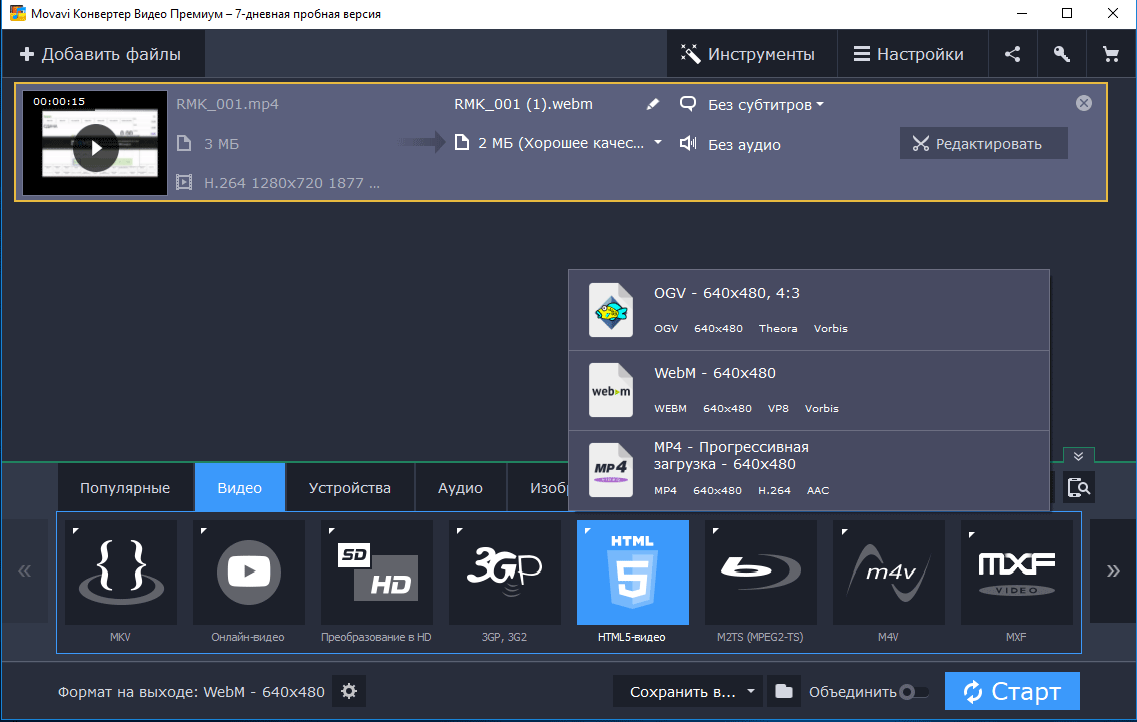Click the Без аудио label
Screen dimensions: 1137x722
[744, 144]
